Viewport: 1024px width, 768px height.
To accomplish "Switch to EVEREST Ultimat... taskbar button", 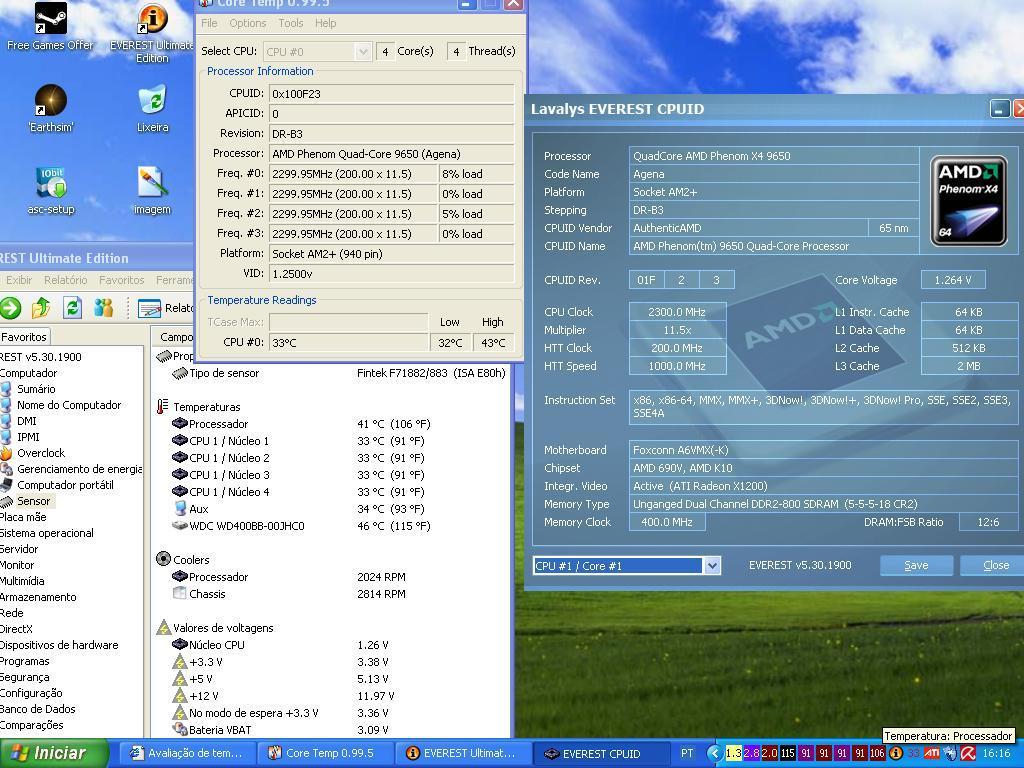I will pyautogui.click(x=462, y=753).
